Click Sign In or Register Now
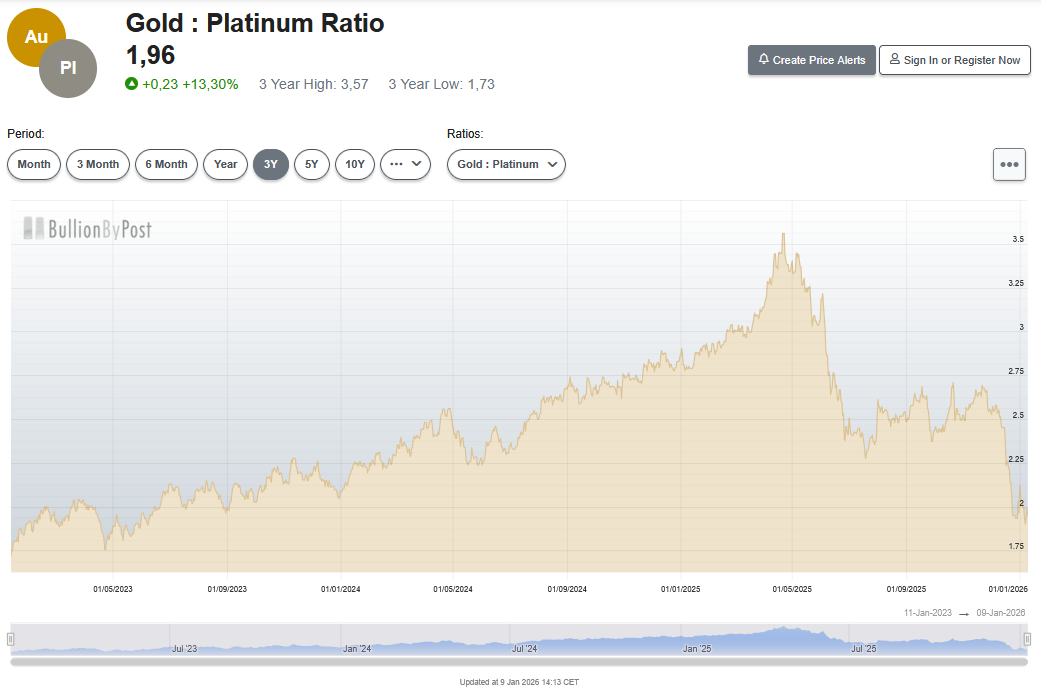The height and width of the screenshot is (693, 1041). (954, 60)
